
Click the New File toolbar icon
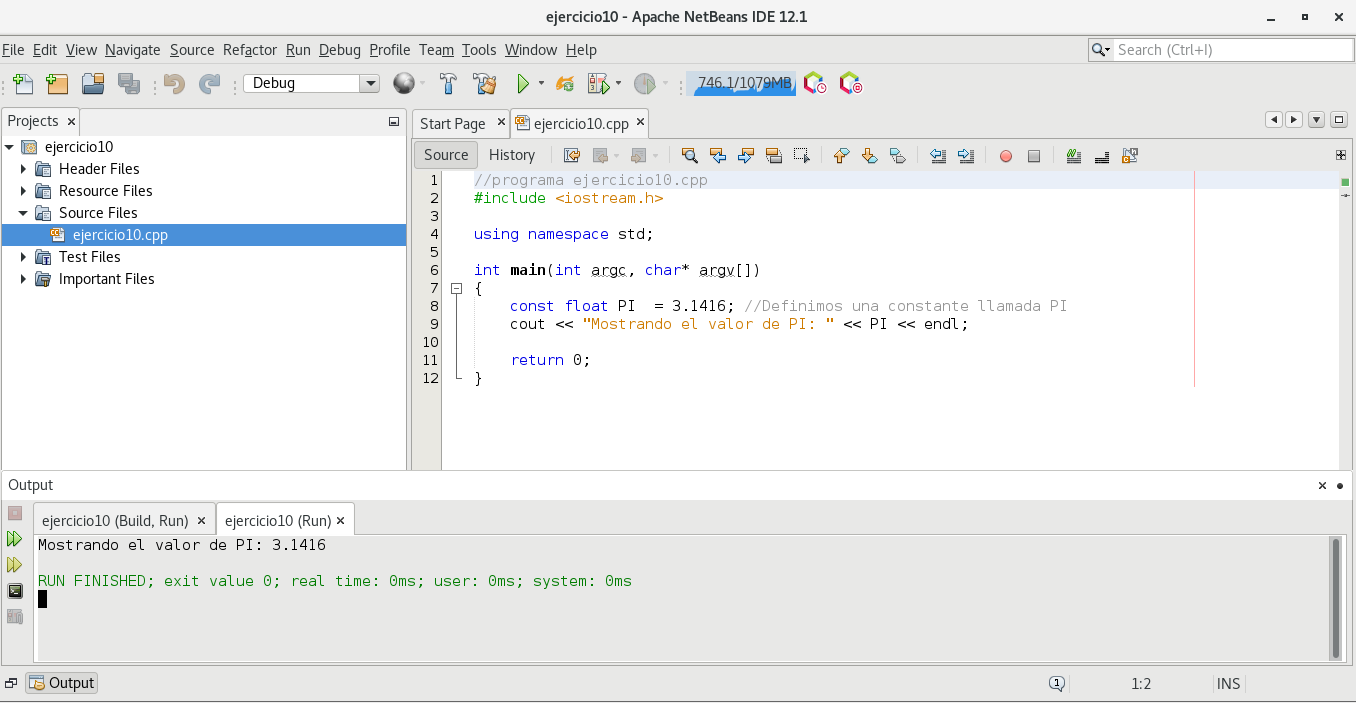[x=23, y=84]
